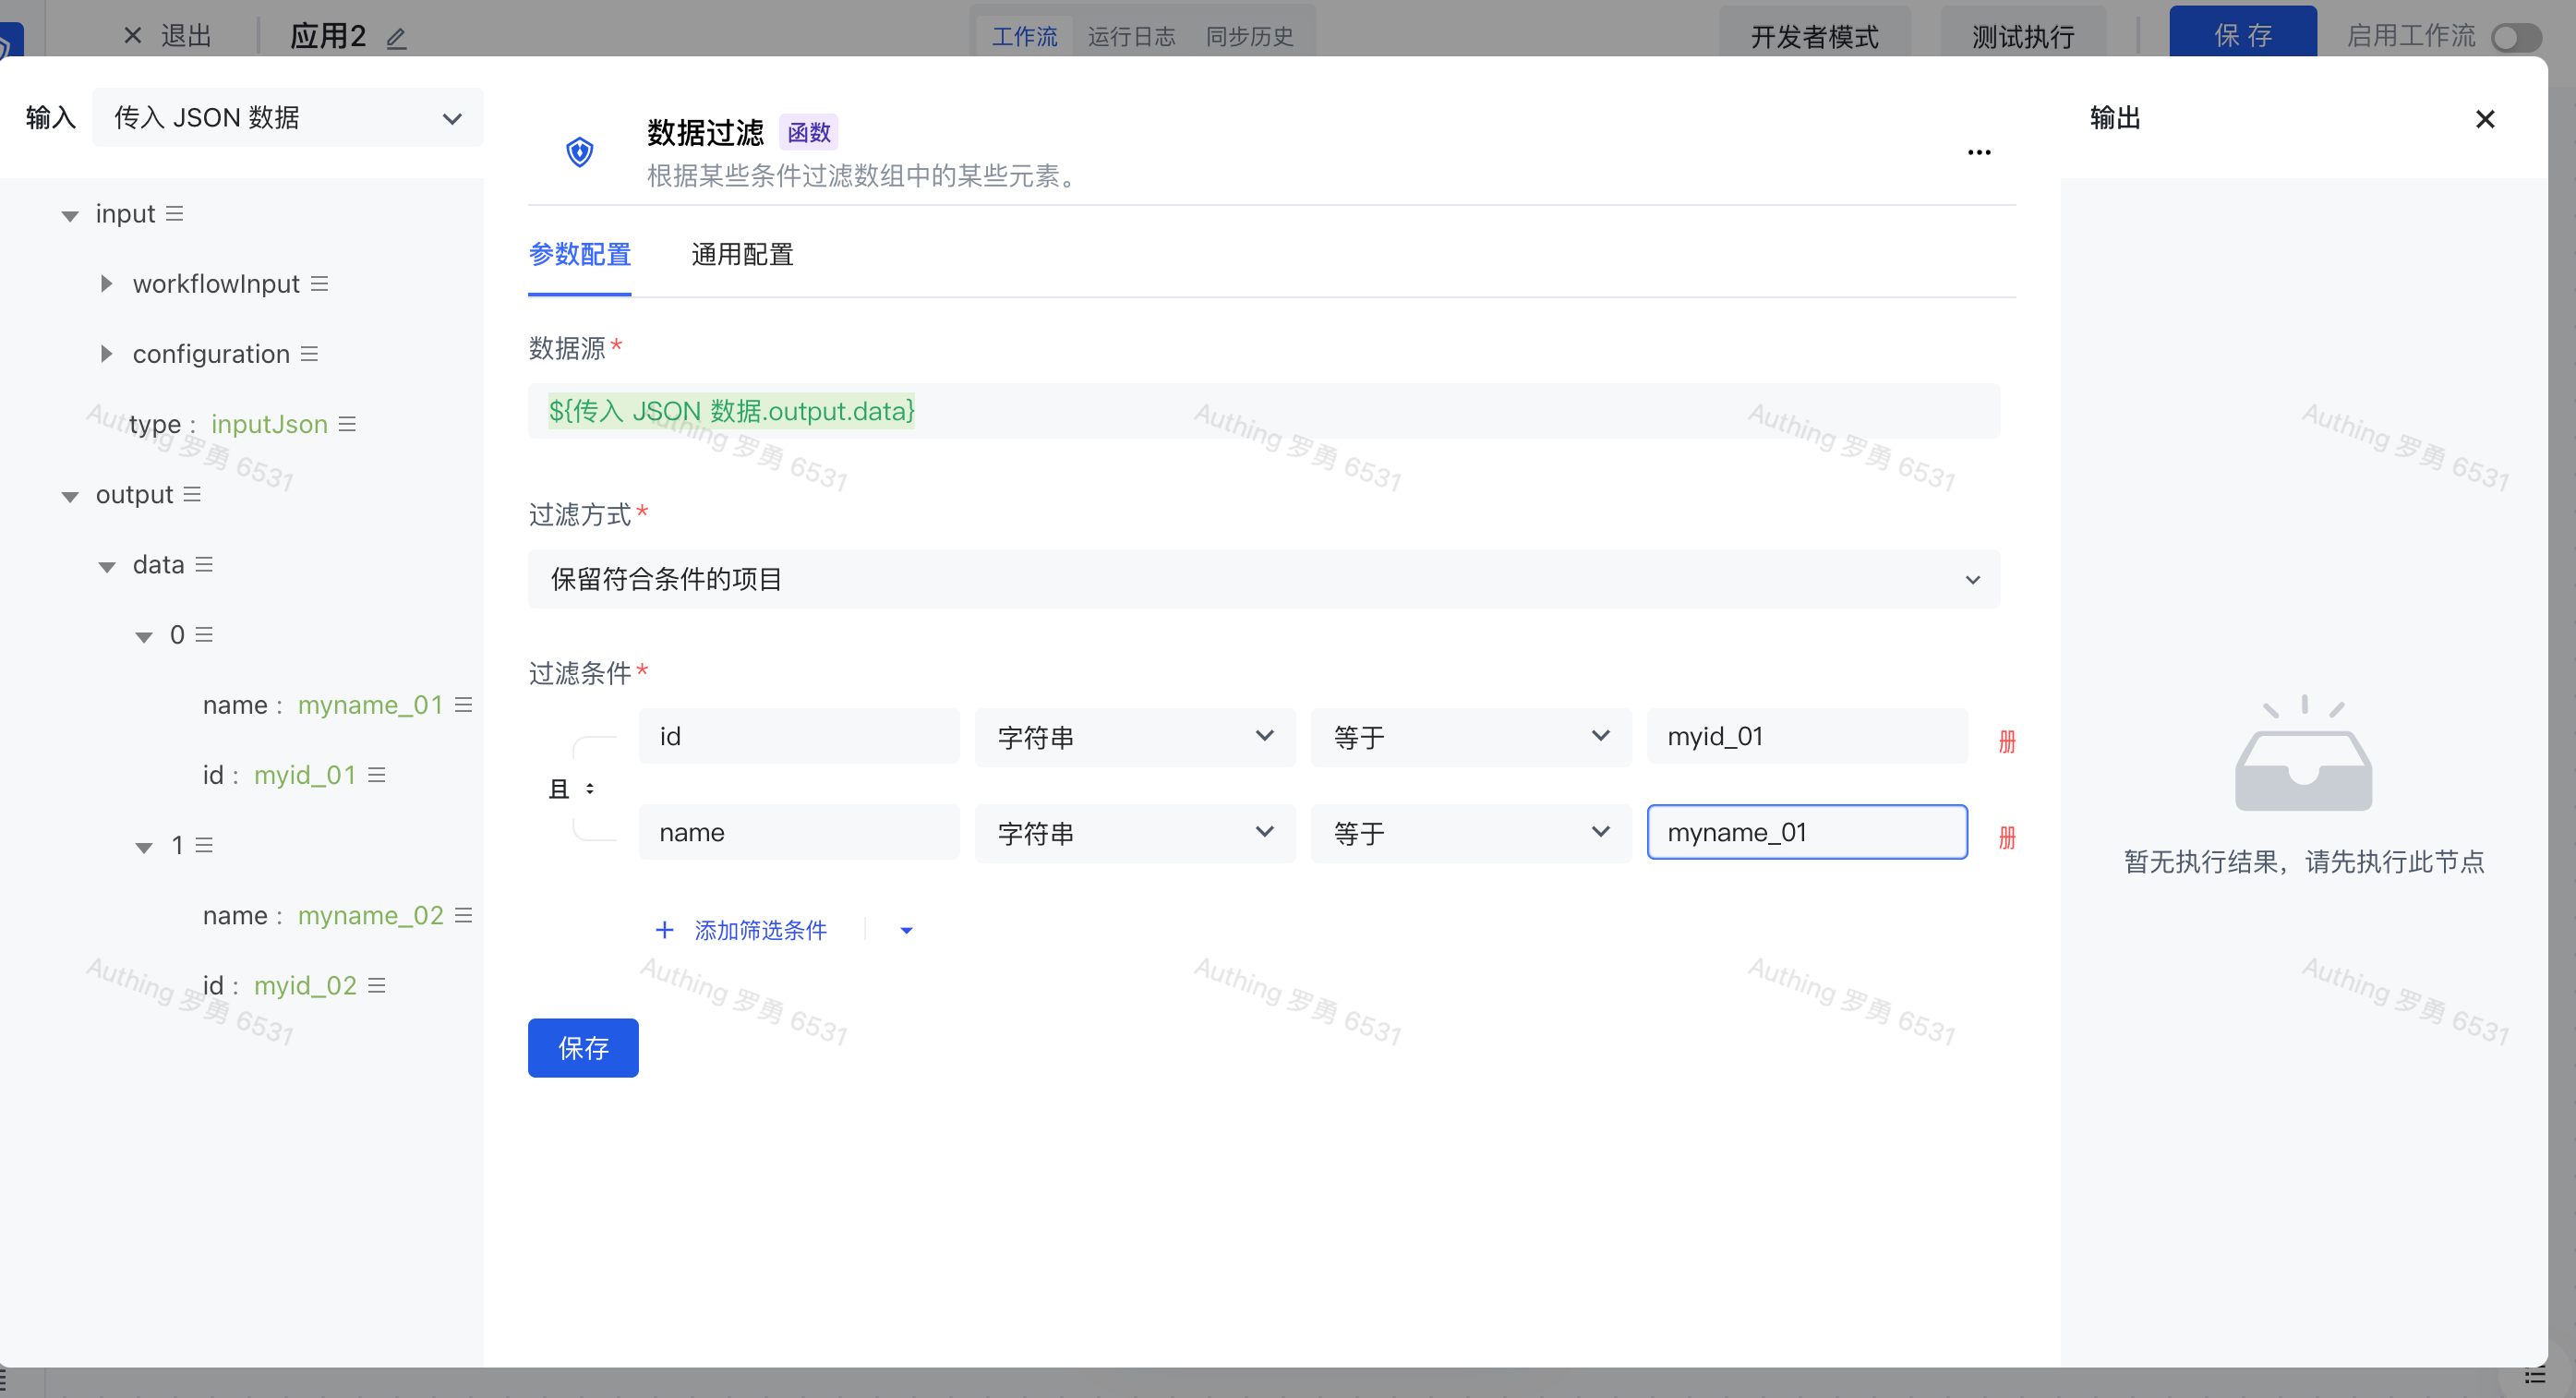Delete the id filter condition row

click(2006, 741)
